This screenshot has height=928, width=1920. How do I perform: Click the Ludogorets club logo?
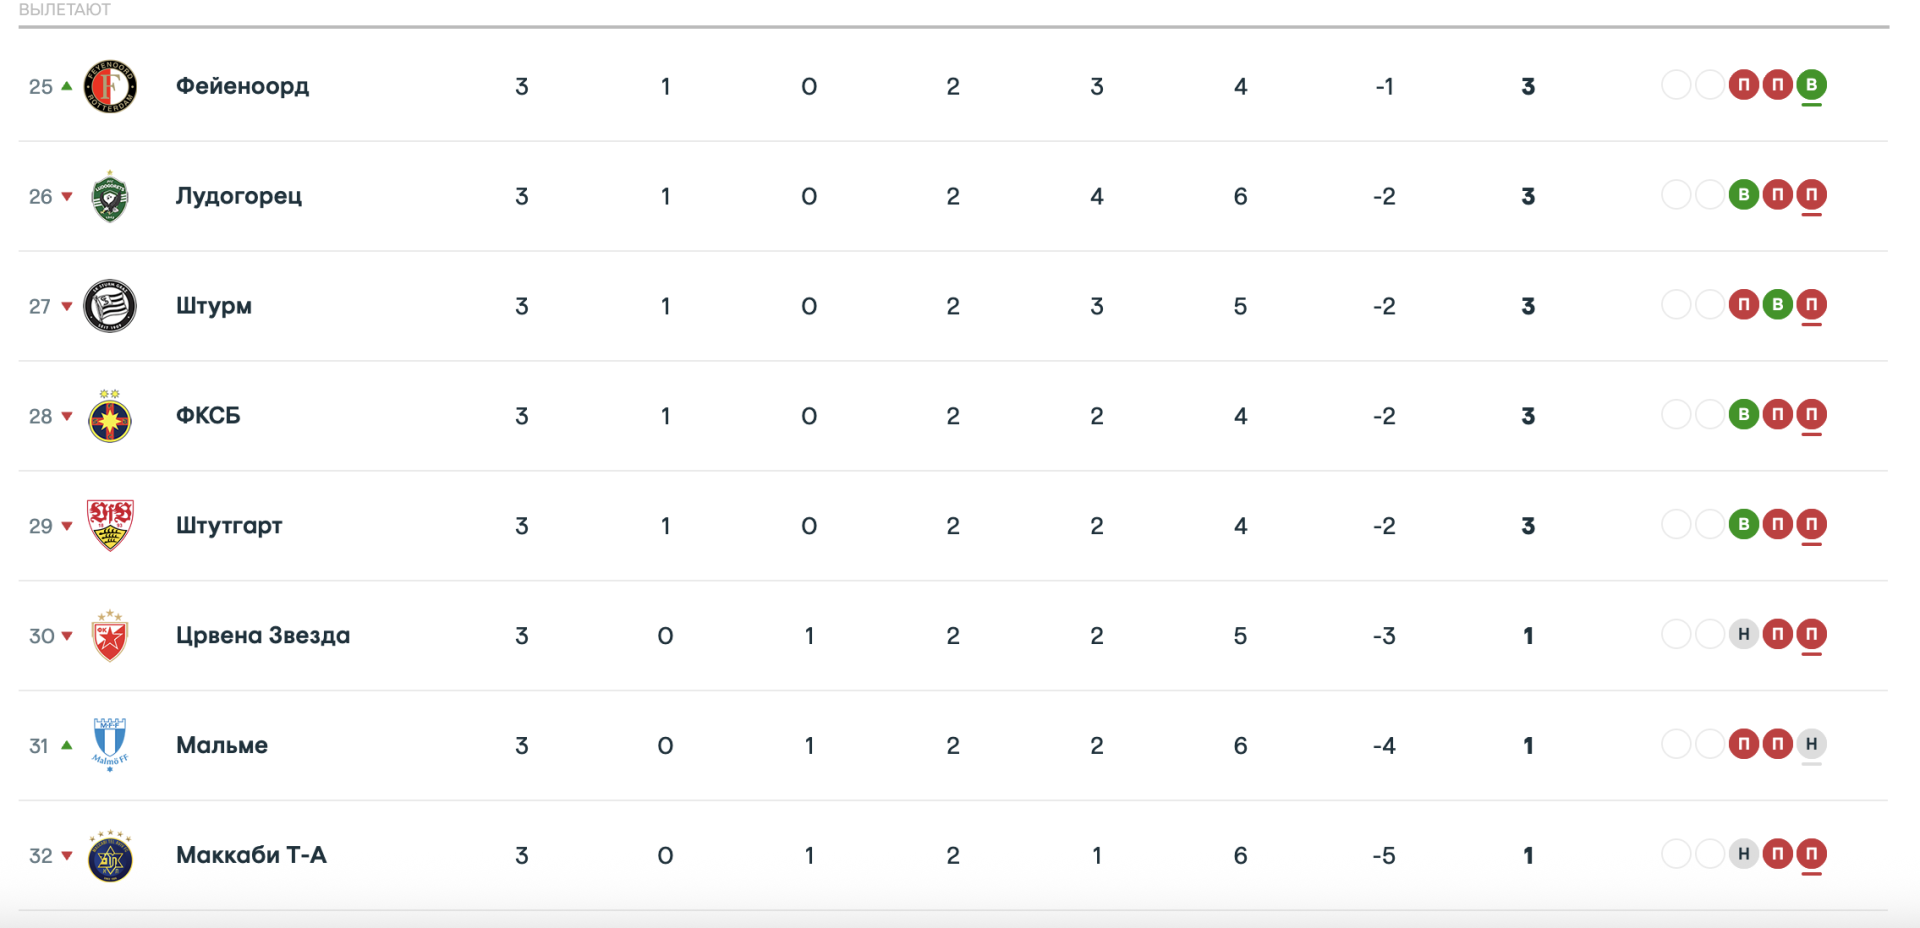pos(110,196)
